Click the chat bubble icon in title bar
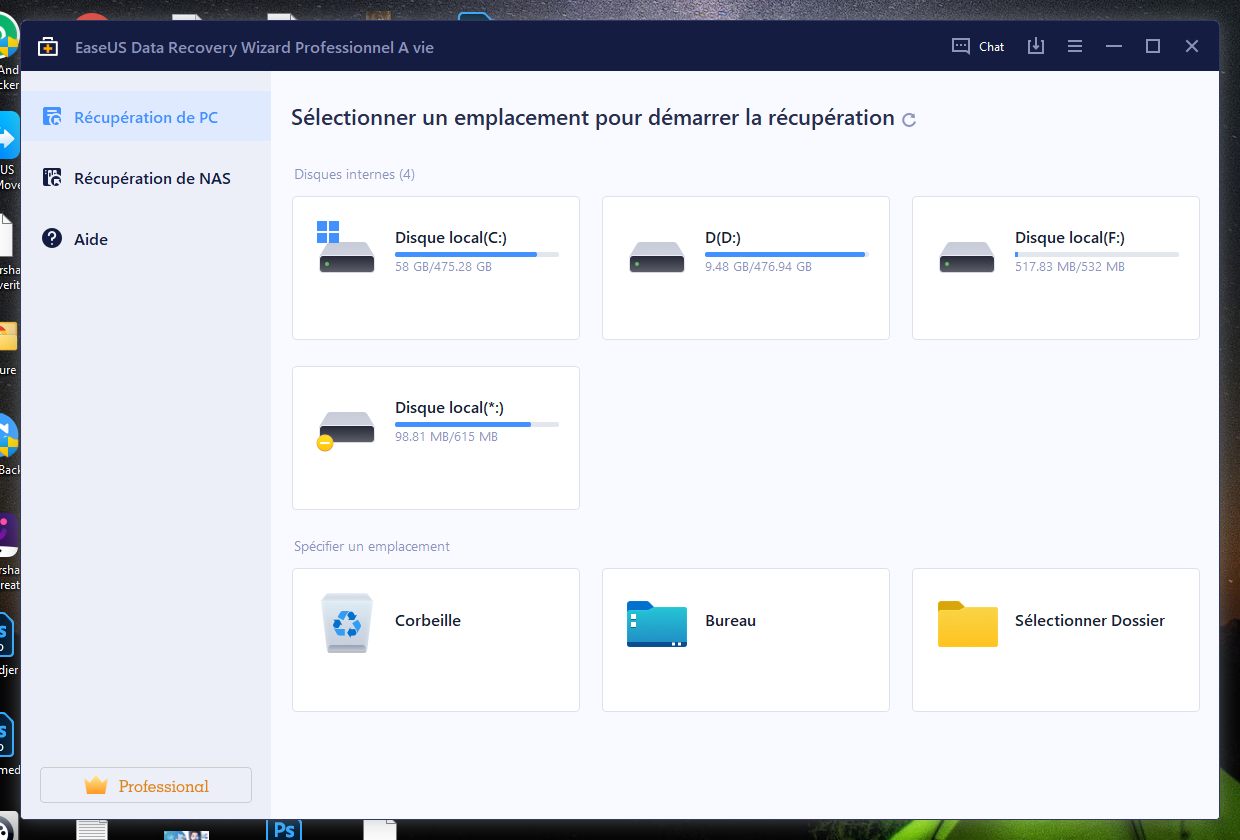1240x840 pixels. tap(961, 46)
